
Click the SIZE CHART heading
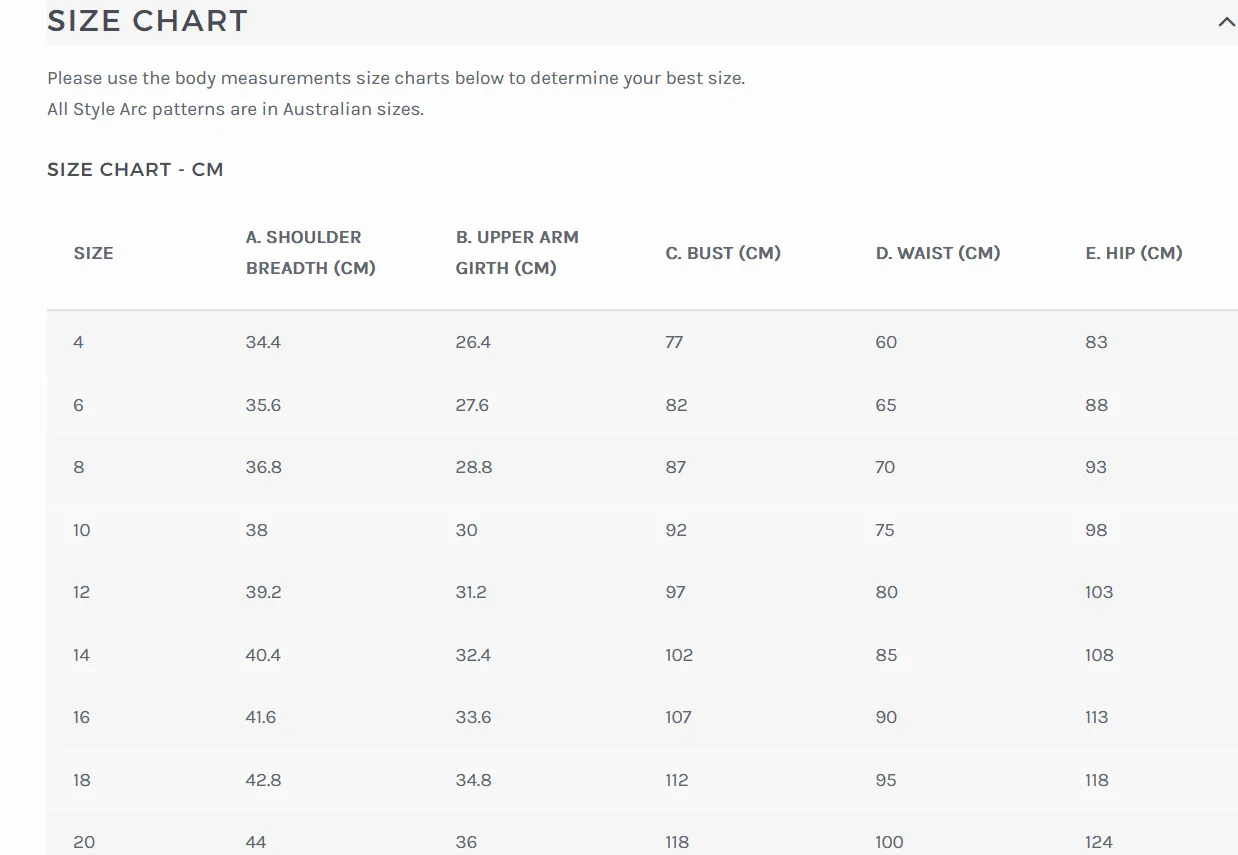click(147, 21)
